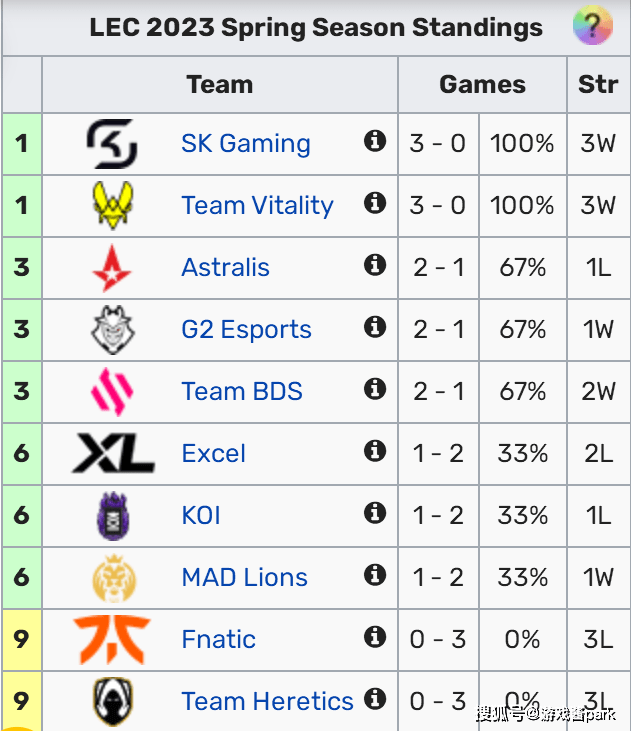Click the Astralis red star logo

(x=111, y=268)
